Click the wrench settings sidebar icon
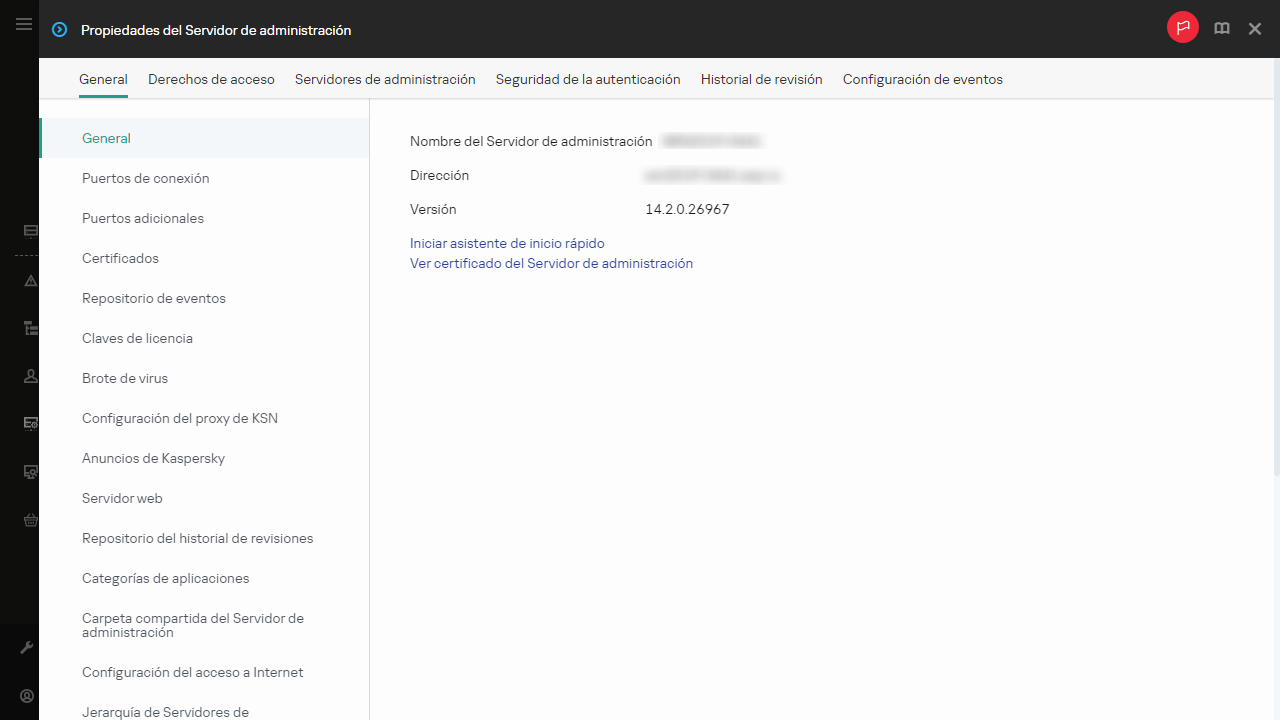This screenshot has height=720, width=1280. [28, 648]
